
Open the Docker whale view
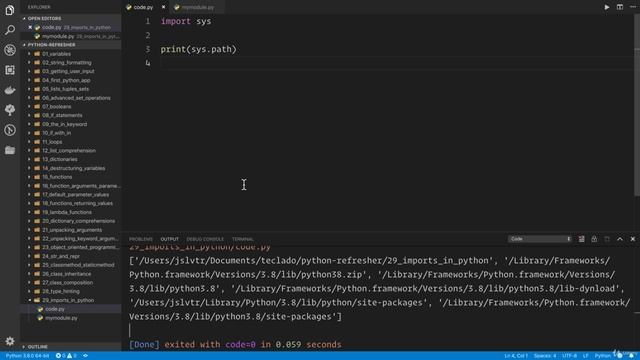tap(10, 90)
